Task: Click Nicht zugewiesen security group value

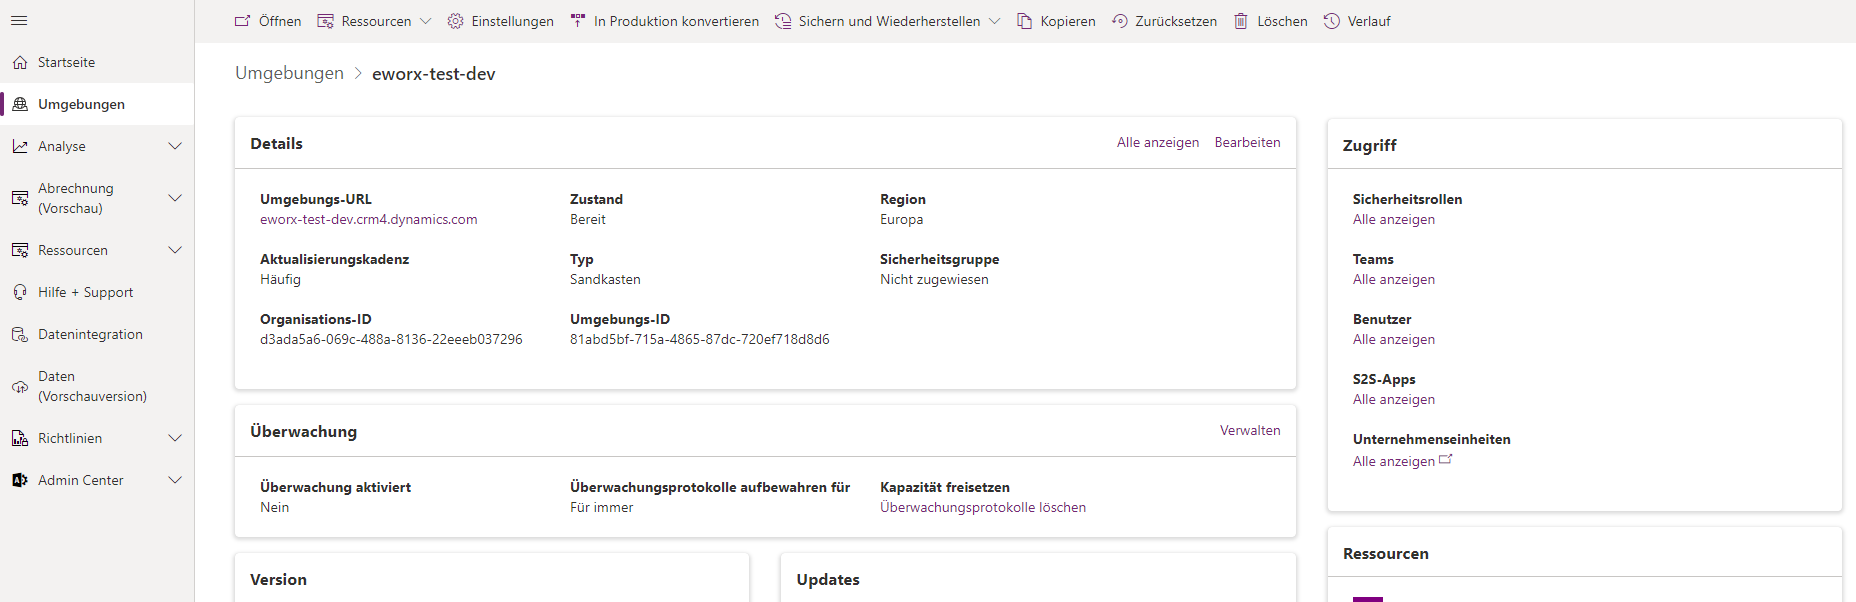Action: pos(934,280)
